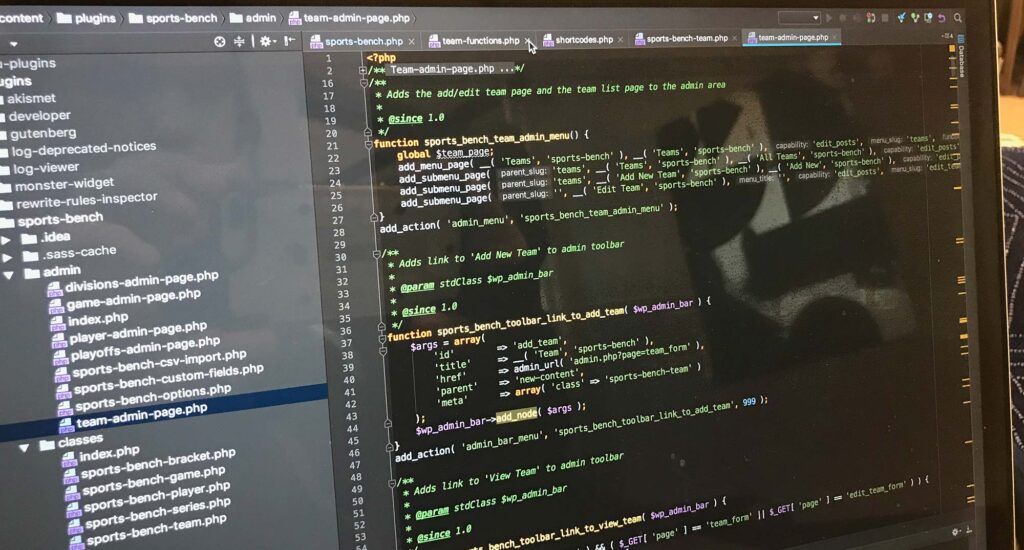Click highlighted add_node method call

516,415
